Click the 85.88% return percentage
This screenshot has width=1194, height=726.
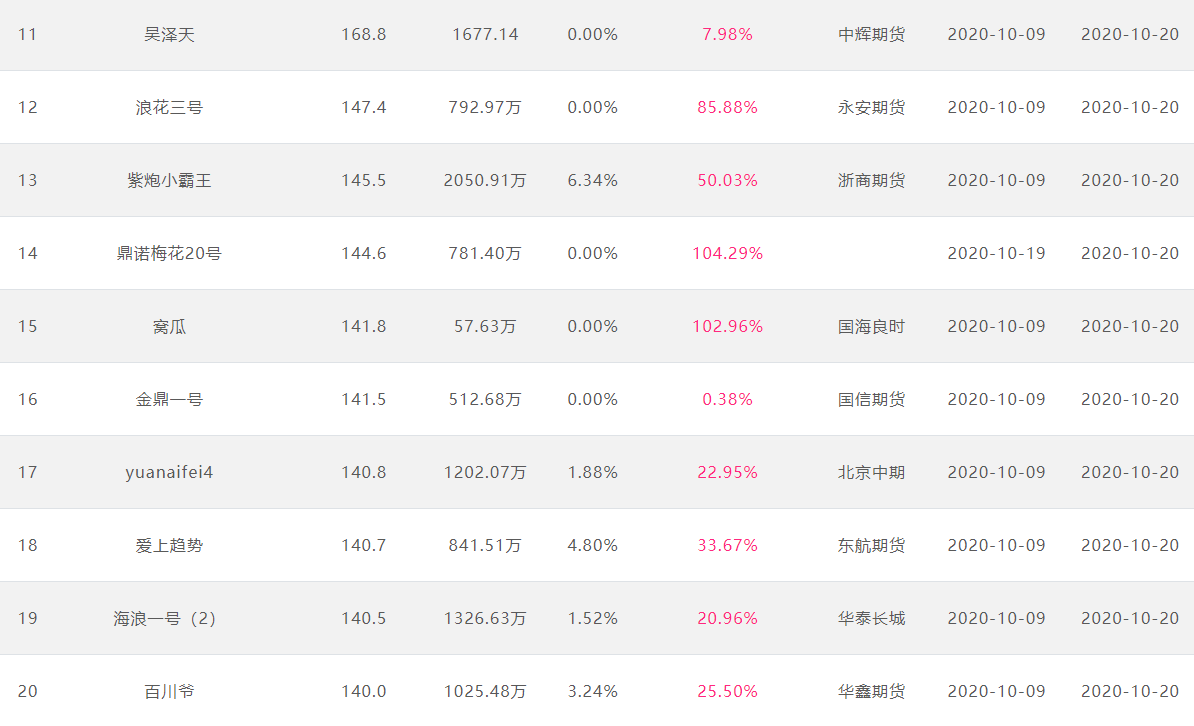click(x=727, y=107)
